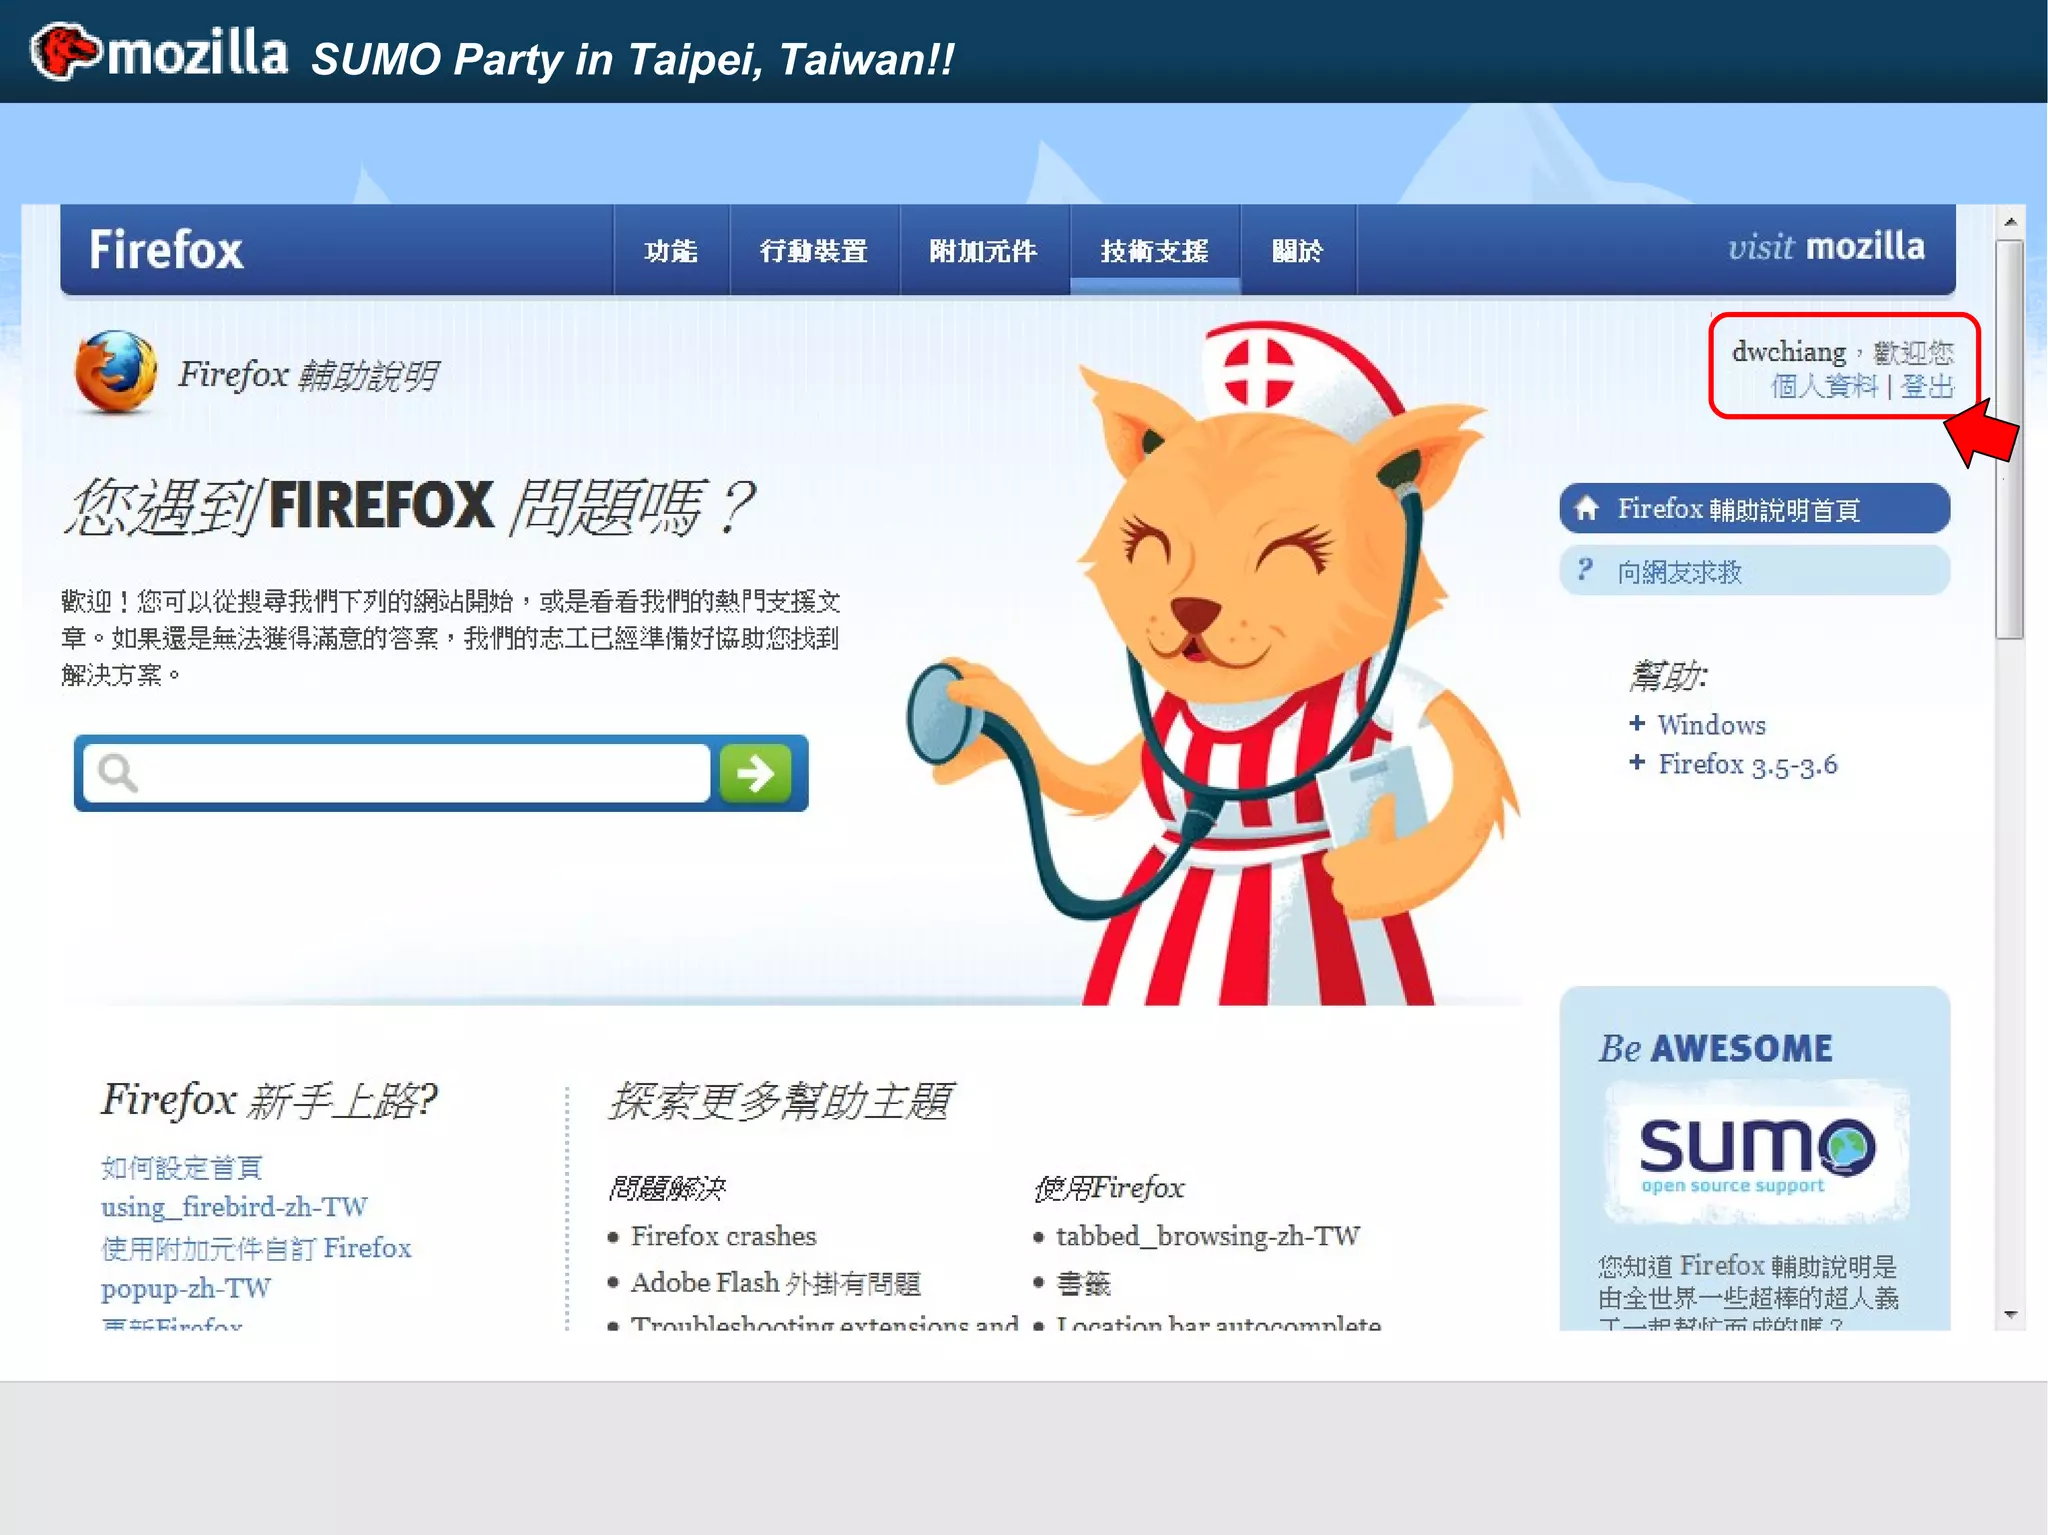Open the 個人資料 profile link

pyautogui.click(x=1825, y=386)
